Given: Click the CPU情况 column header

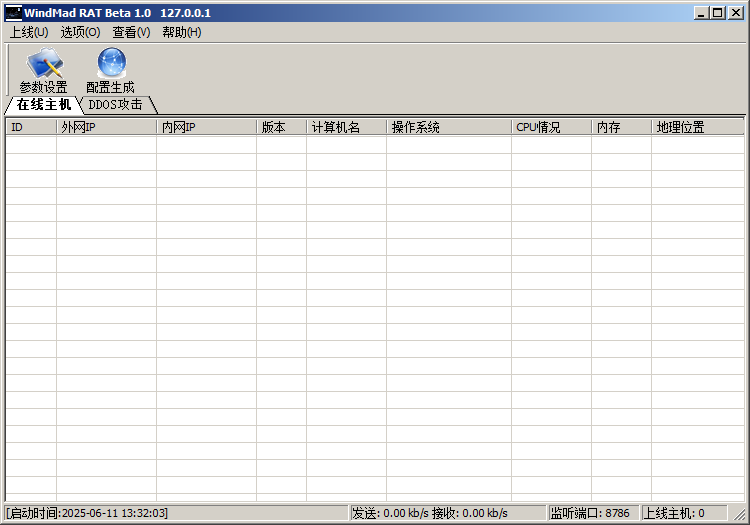Looking at the screenshot, I should click(551, 127).
